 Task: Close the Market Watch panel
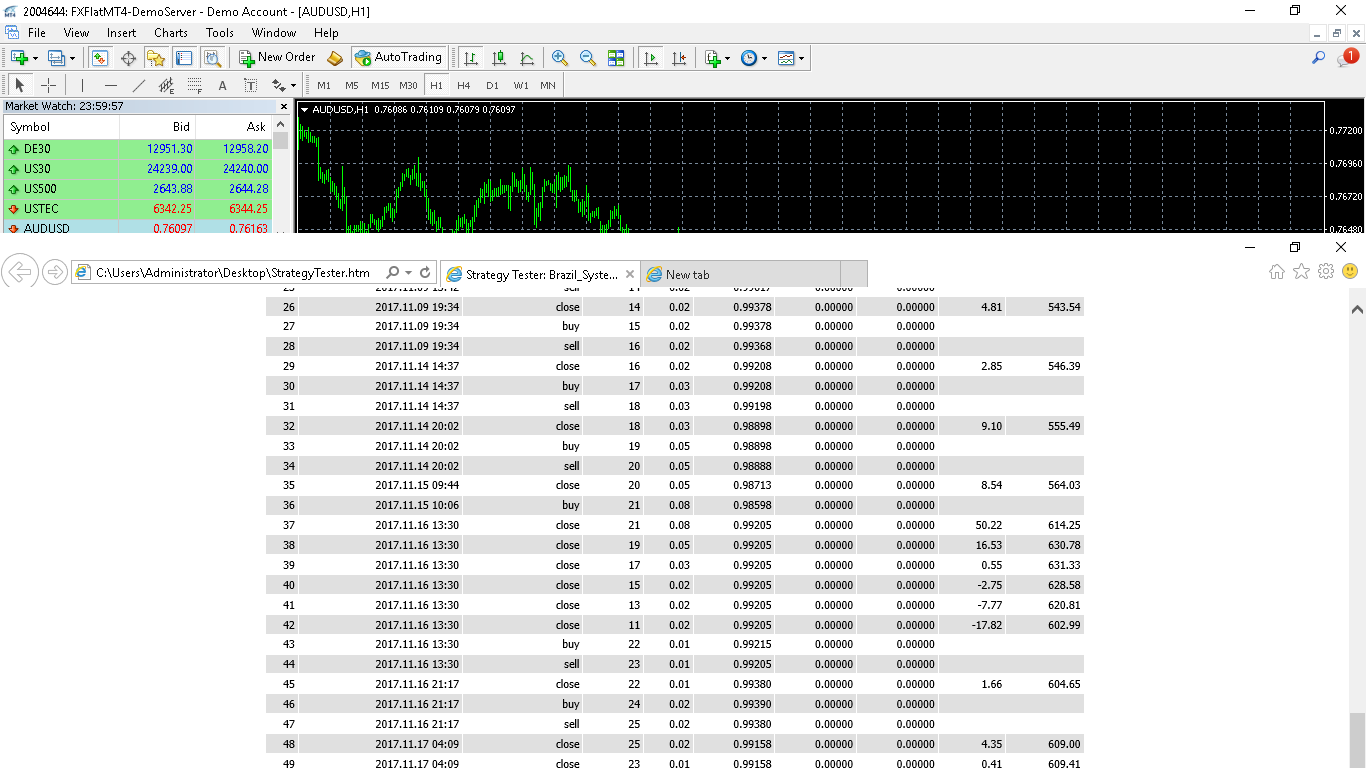pos(283,106)
